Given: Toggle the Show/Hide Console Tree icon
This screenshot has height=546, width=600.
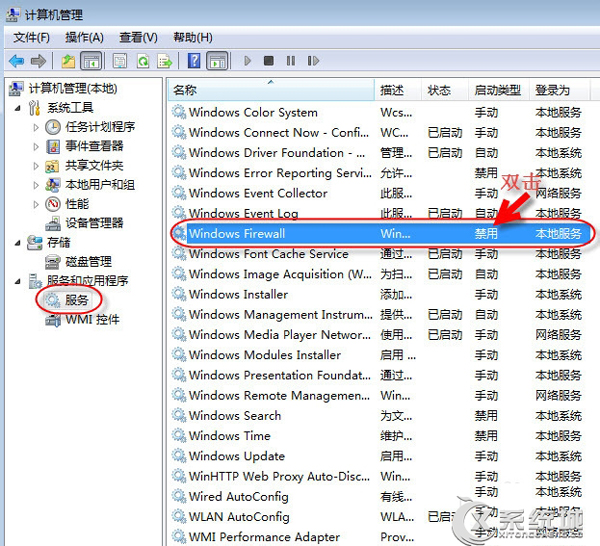Looking at the screenshot, I should tap(91, 61).
